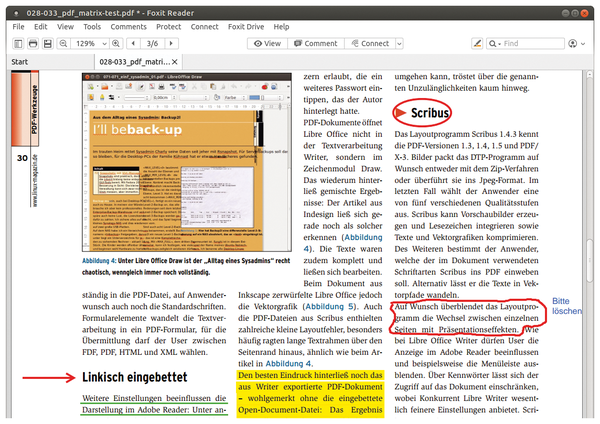The image size is (600, 424).
Task: Click the vertical scrollbar thumb
Action: [x=590, y=261]
